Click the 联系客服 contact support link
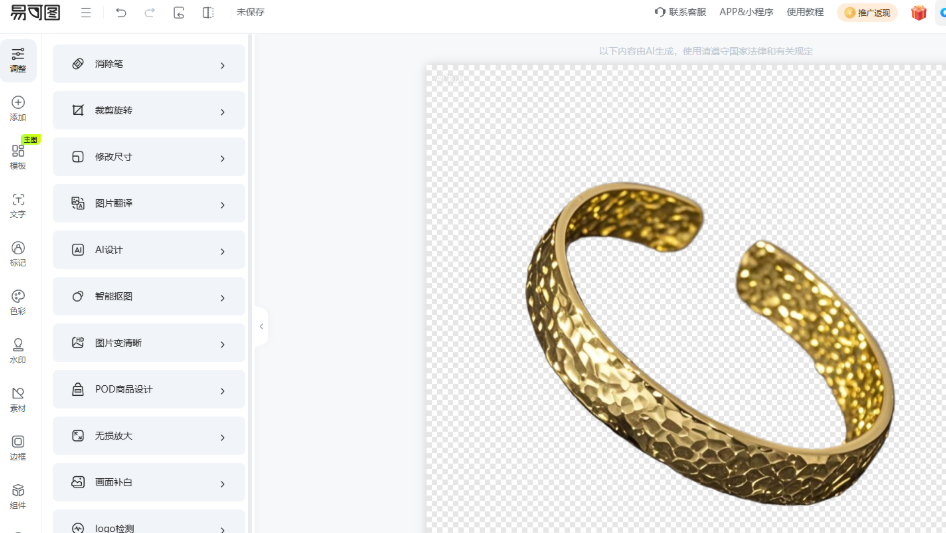 (680, 13)
